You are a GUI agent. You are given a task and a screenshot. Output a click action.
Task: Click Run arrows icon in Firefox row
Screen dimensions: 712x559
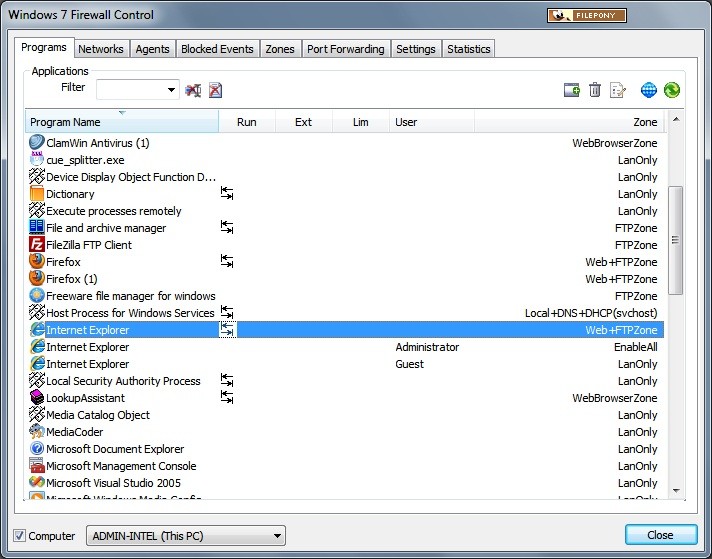(x=227, y=261)
